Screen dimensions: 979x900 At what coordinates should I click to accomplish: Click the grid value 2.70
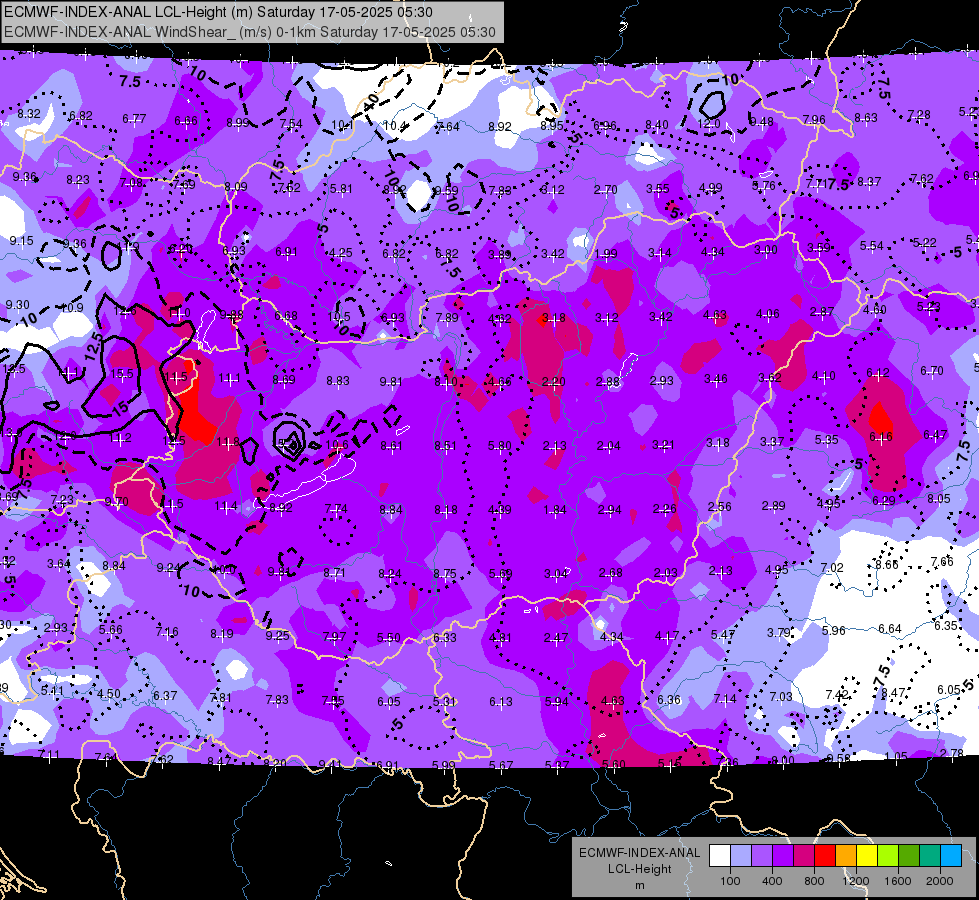606,189
